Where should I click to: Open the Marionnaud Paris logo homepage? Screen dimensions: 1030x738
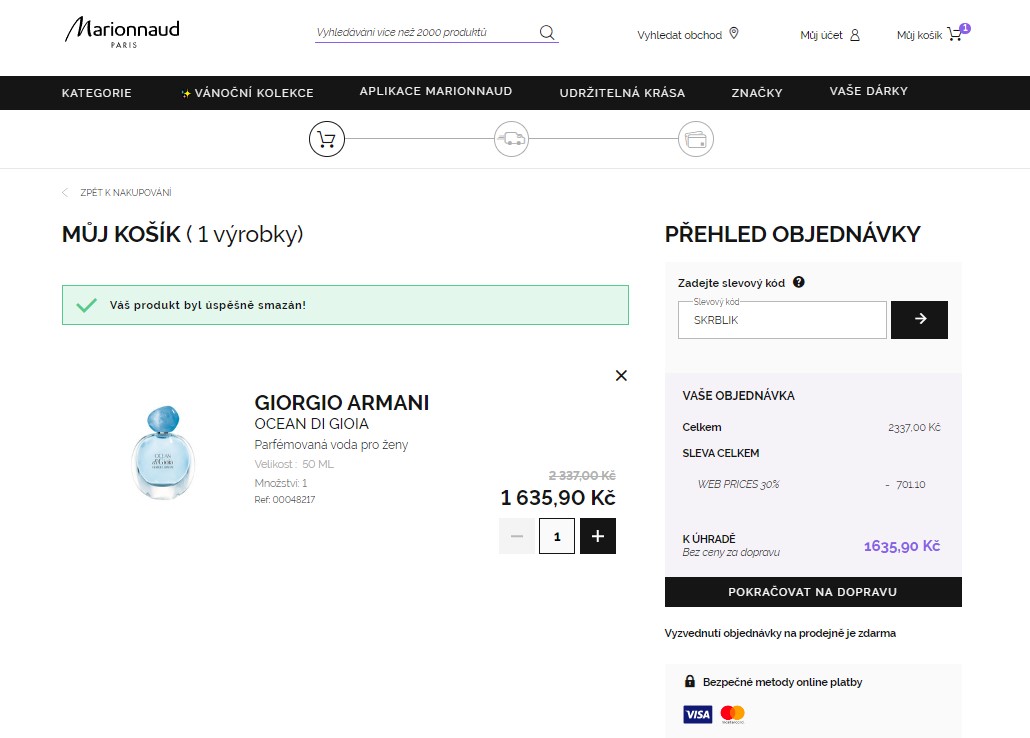point(122,32)
